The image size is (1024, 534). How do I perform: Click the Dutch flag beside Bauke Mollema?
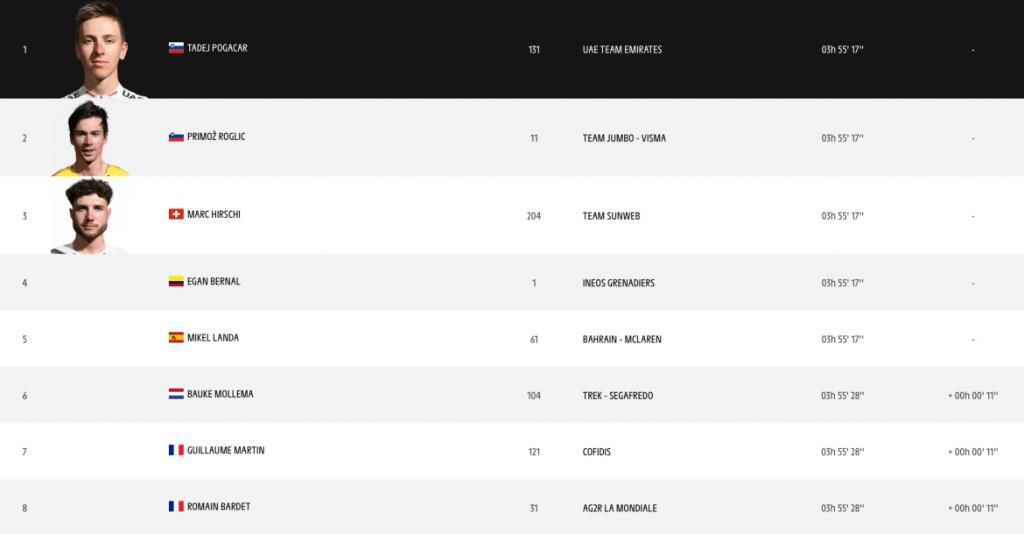pyautogui.click(x=176, y=394)
